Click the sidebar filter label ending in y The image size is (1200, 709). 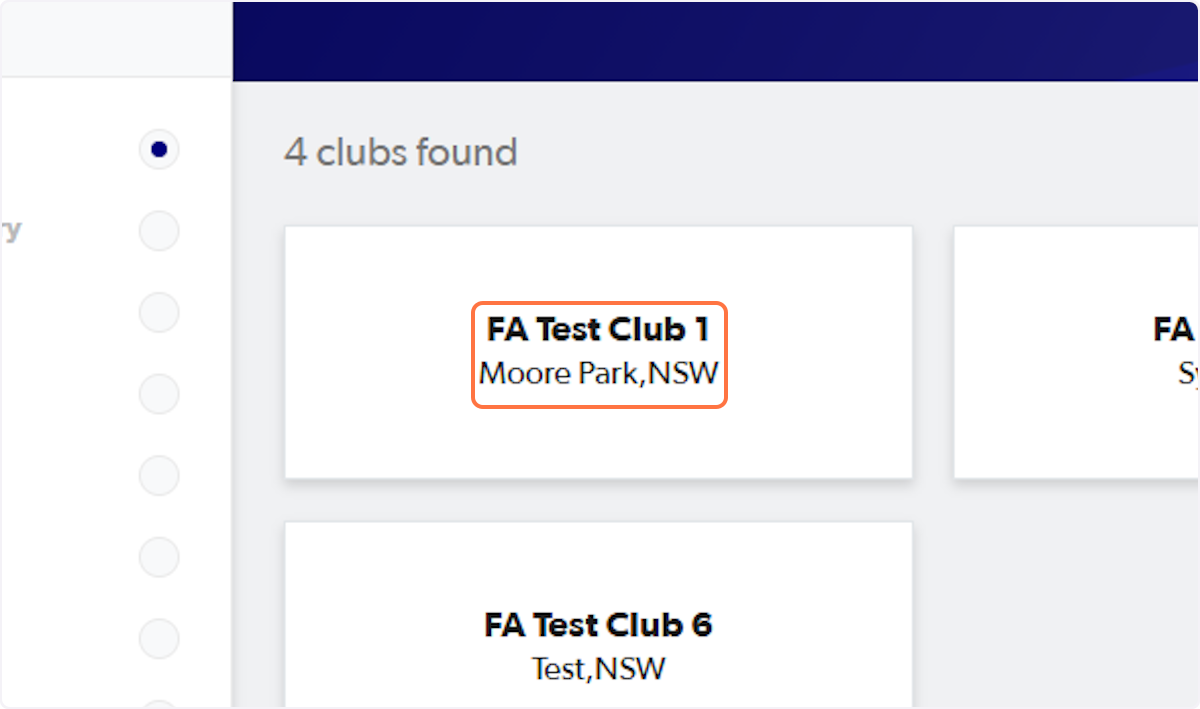click(x=12, y=230)
